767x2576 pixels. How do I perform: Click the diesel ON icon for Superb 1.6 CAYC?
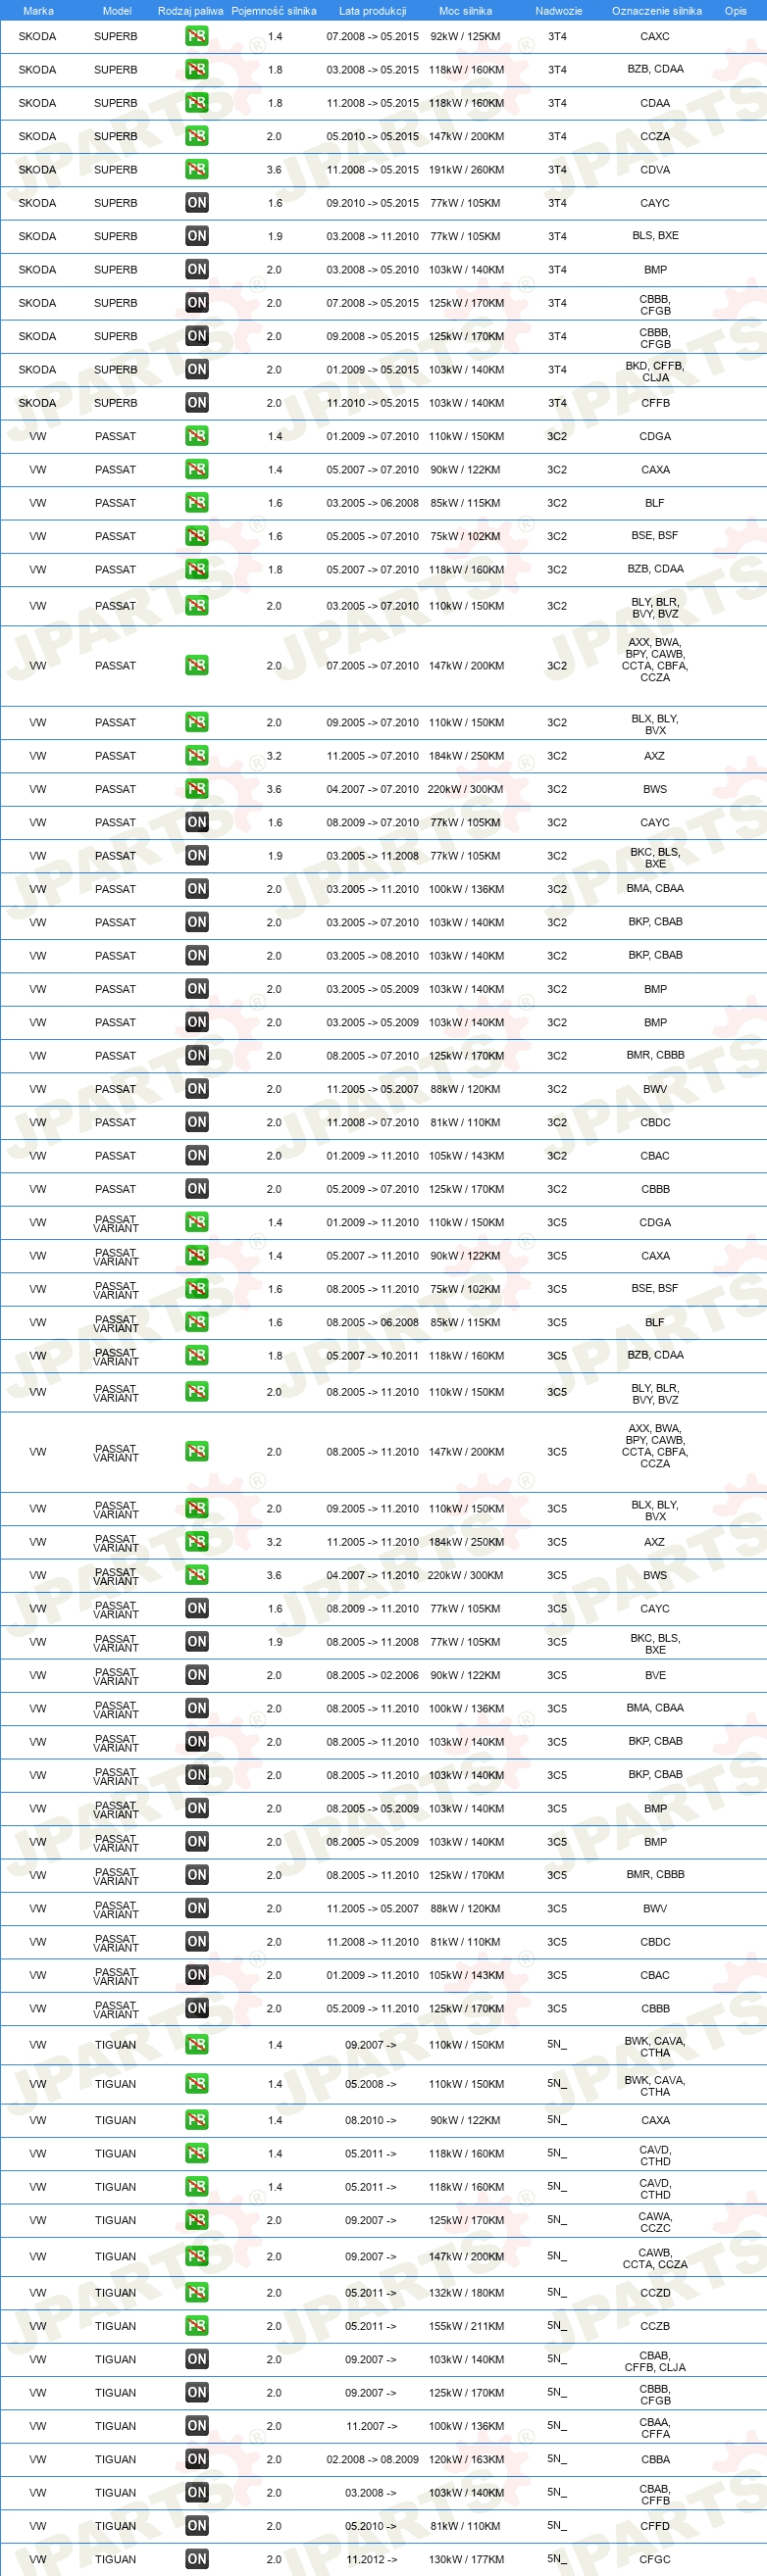pyautogui.click(x=197, y=203)
